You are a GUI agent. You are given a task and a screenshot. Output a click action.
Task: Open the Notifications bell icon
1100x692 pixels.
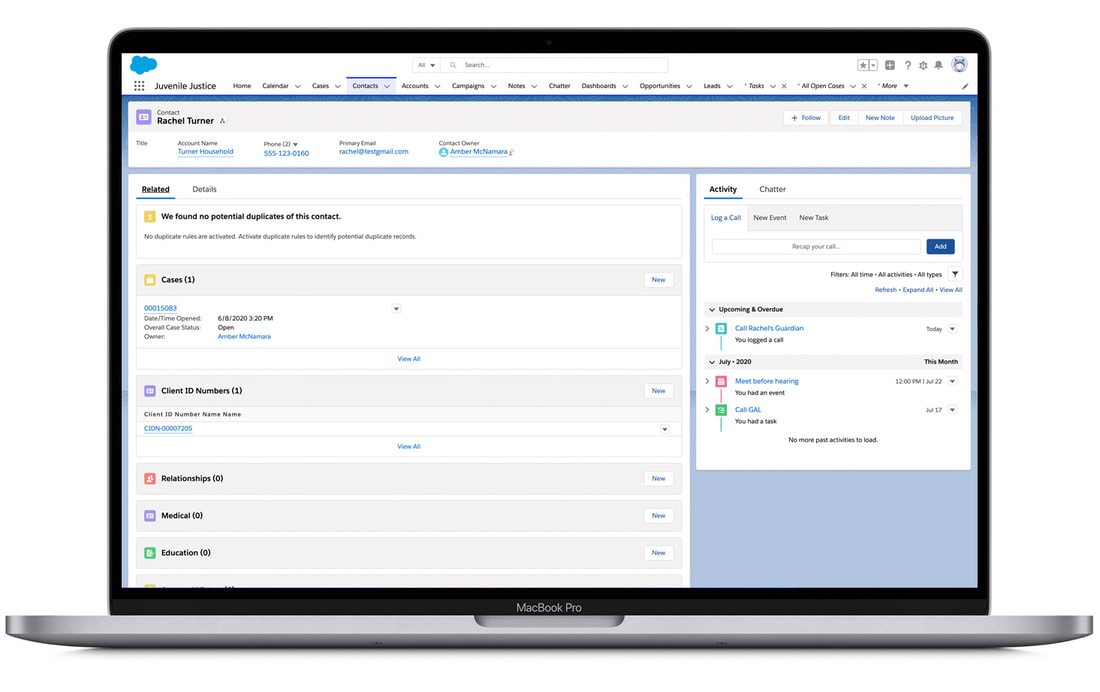click(x=939, y=65)
